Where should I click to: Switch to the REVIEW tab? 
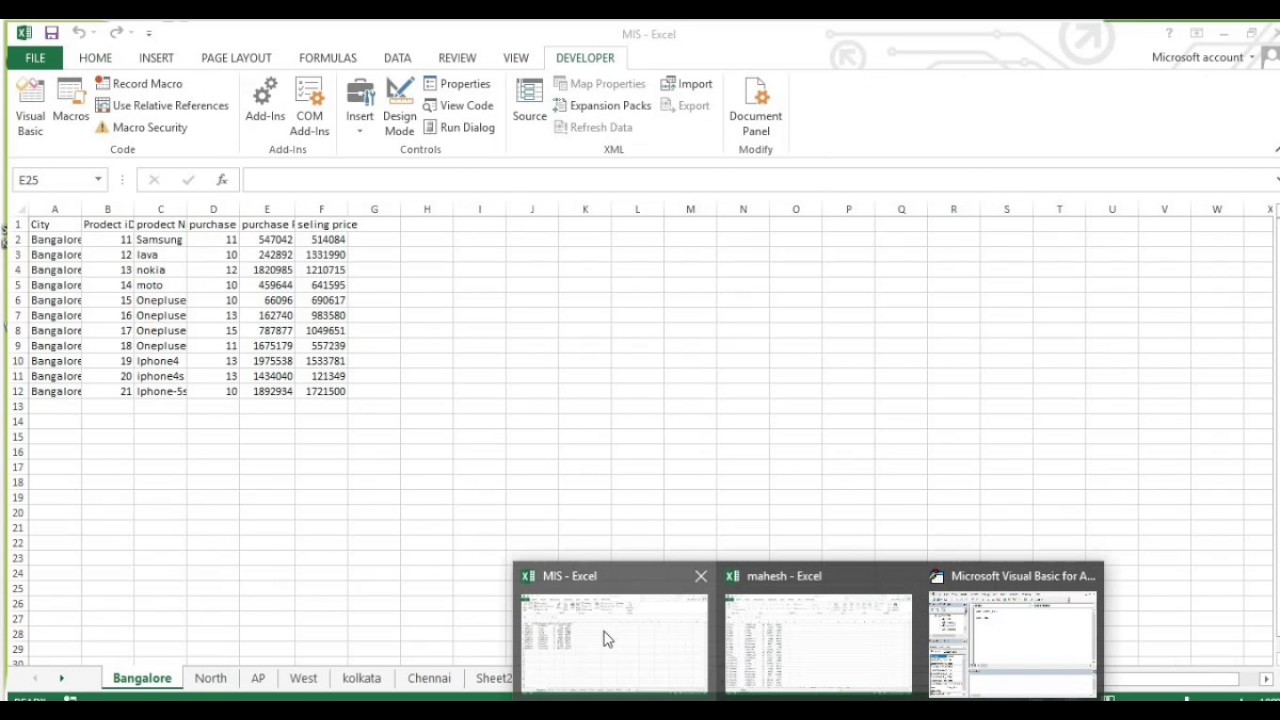pyautogui.click(x=457, y=58)
